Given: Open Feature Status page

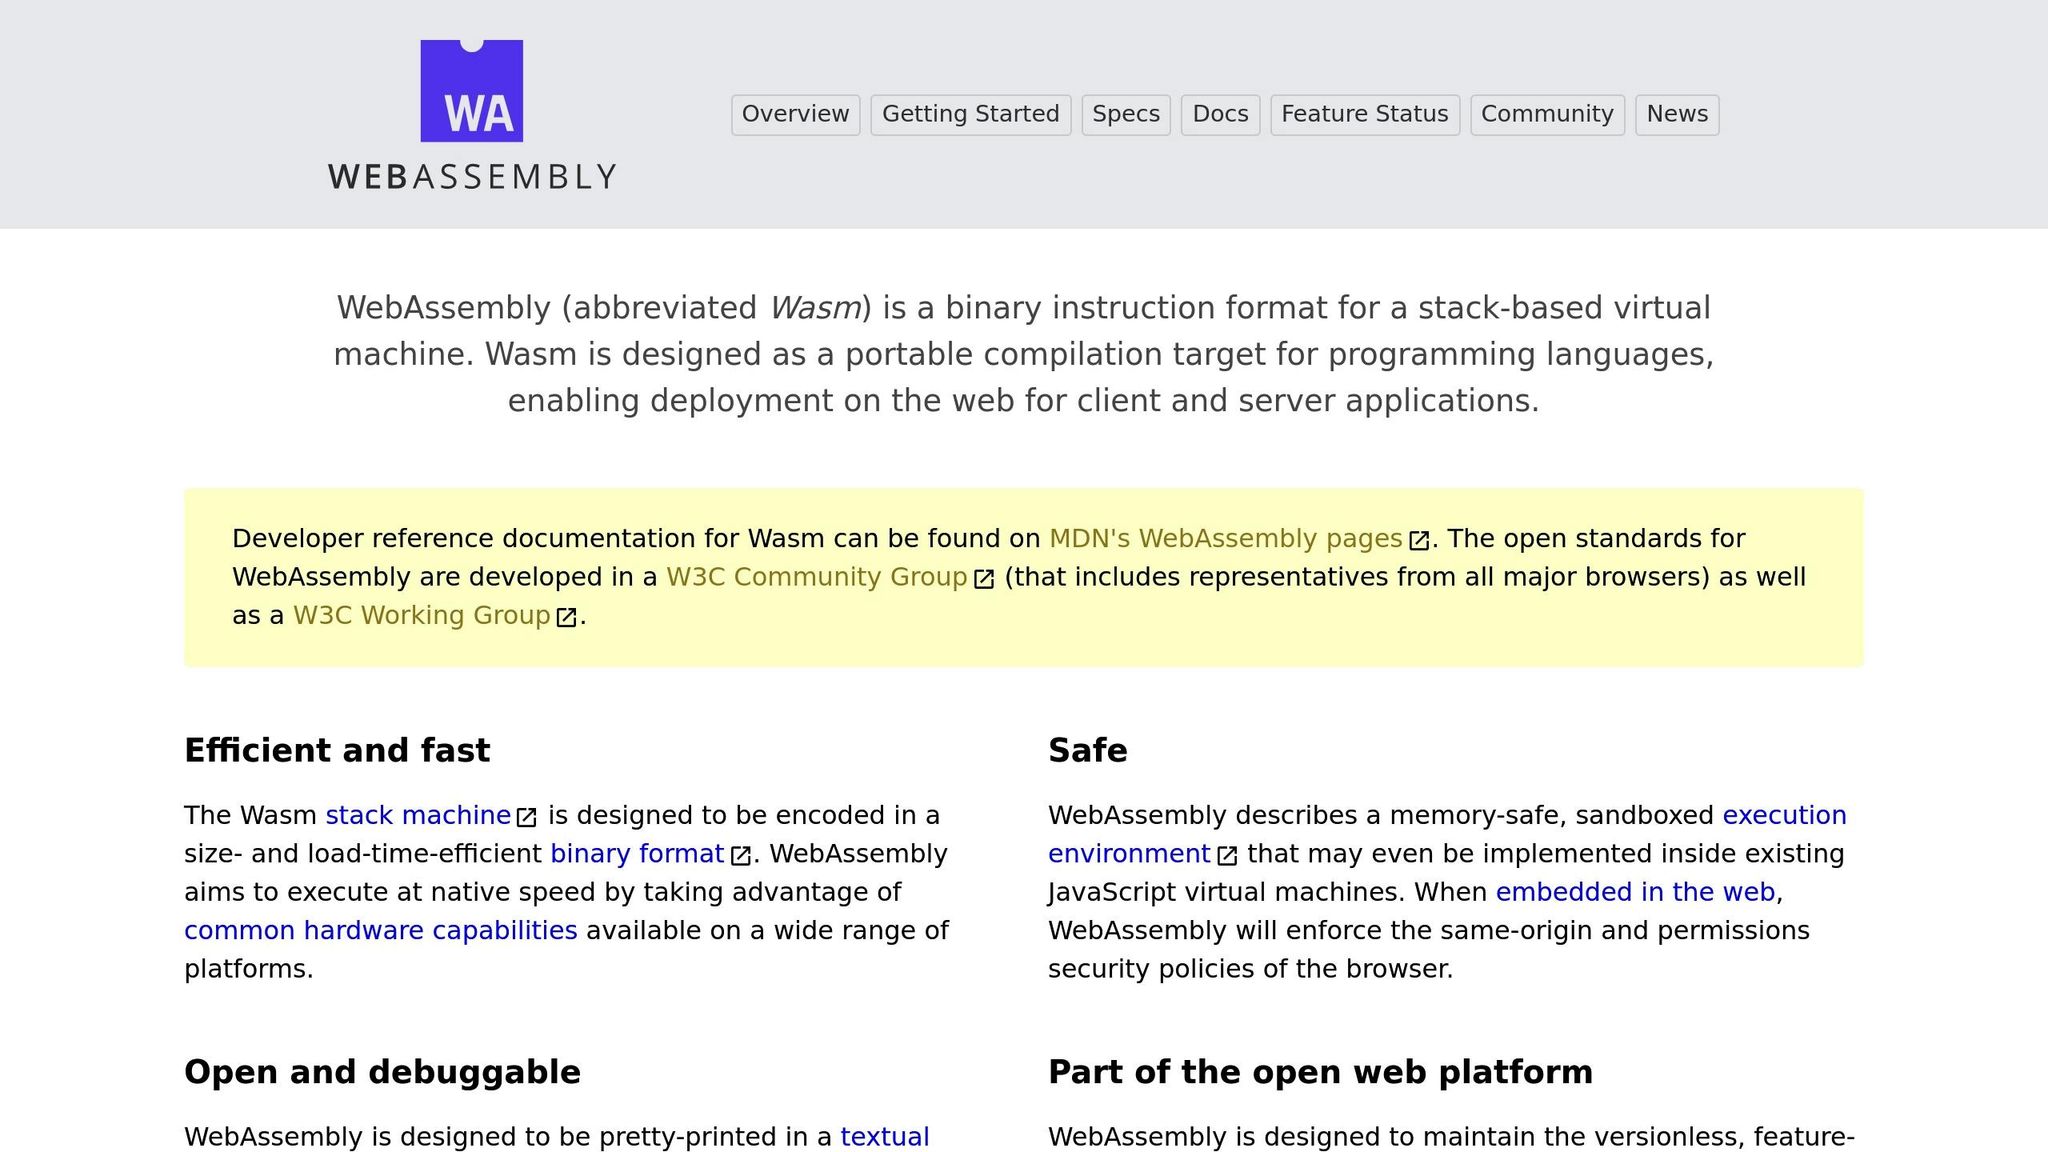Looking at the screenshot, I should (x=1365, y=115).
